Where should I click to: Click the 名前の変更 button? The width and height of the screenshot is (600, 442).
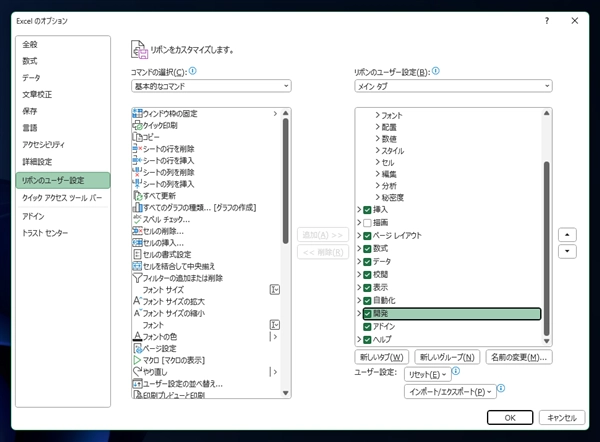point(519,357)
